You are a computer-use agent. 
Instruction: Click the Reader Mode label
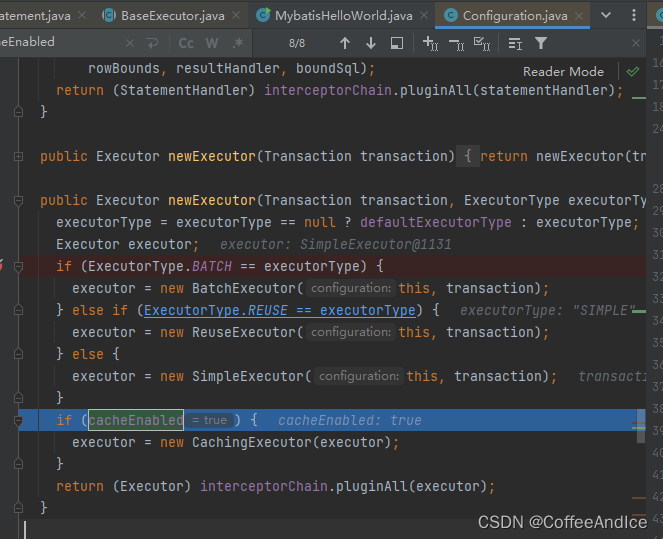(563, 71)
